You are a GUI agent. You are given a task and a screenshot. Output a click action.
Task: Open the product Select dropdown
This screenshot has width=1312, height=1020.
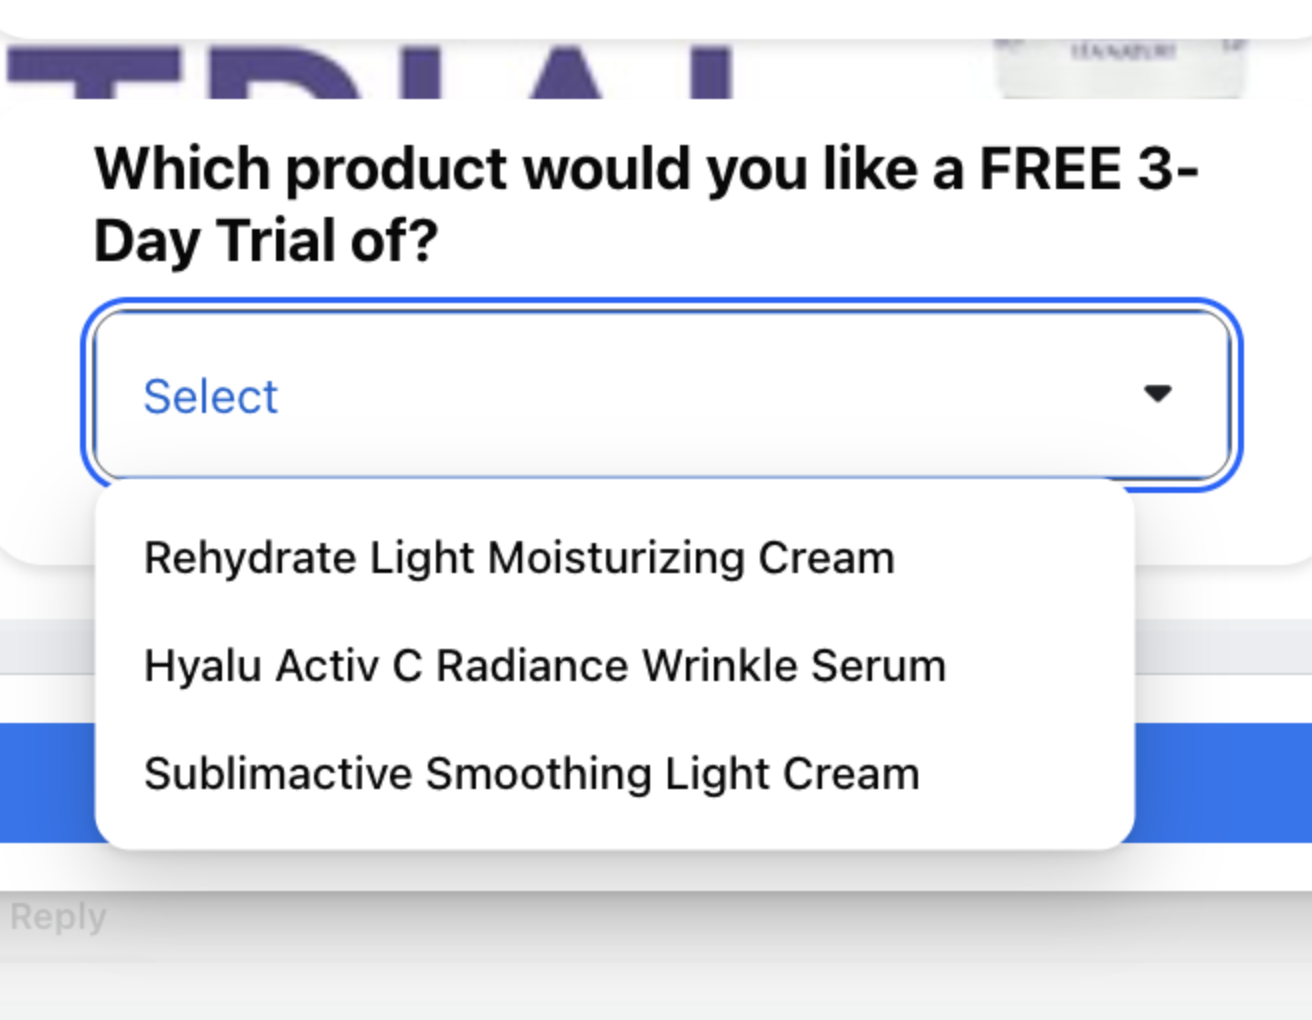click(x=660, y=395)
